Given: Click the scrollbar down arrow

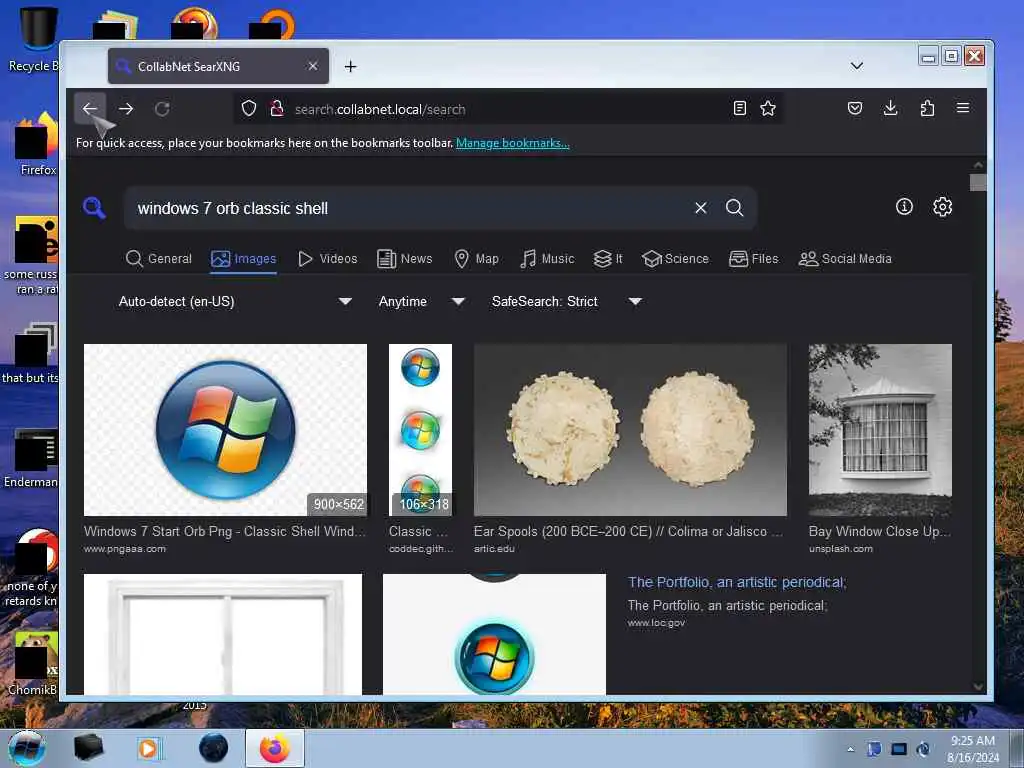Looking at the screenshot, I should [978, 686].
